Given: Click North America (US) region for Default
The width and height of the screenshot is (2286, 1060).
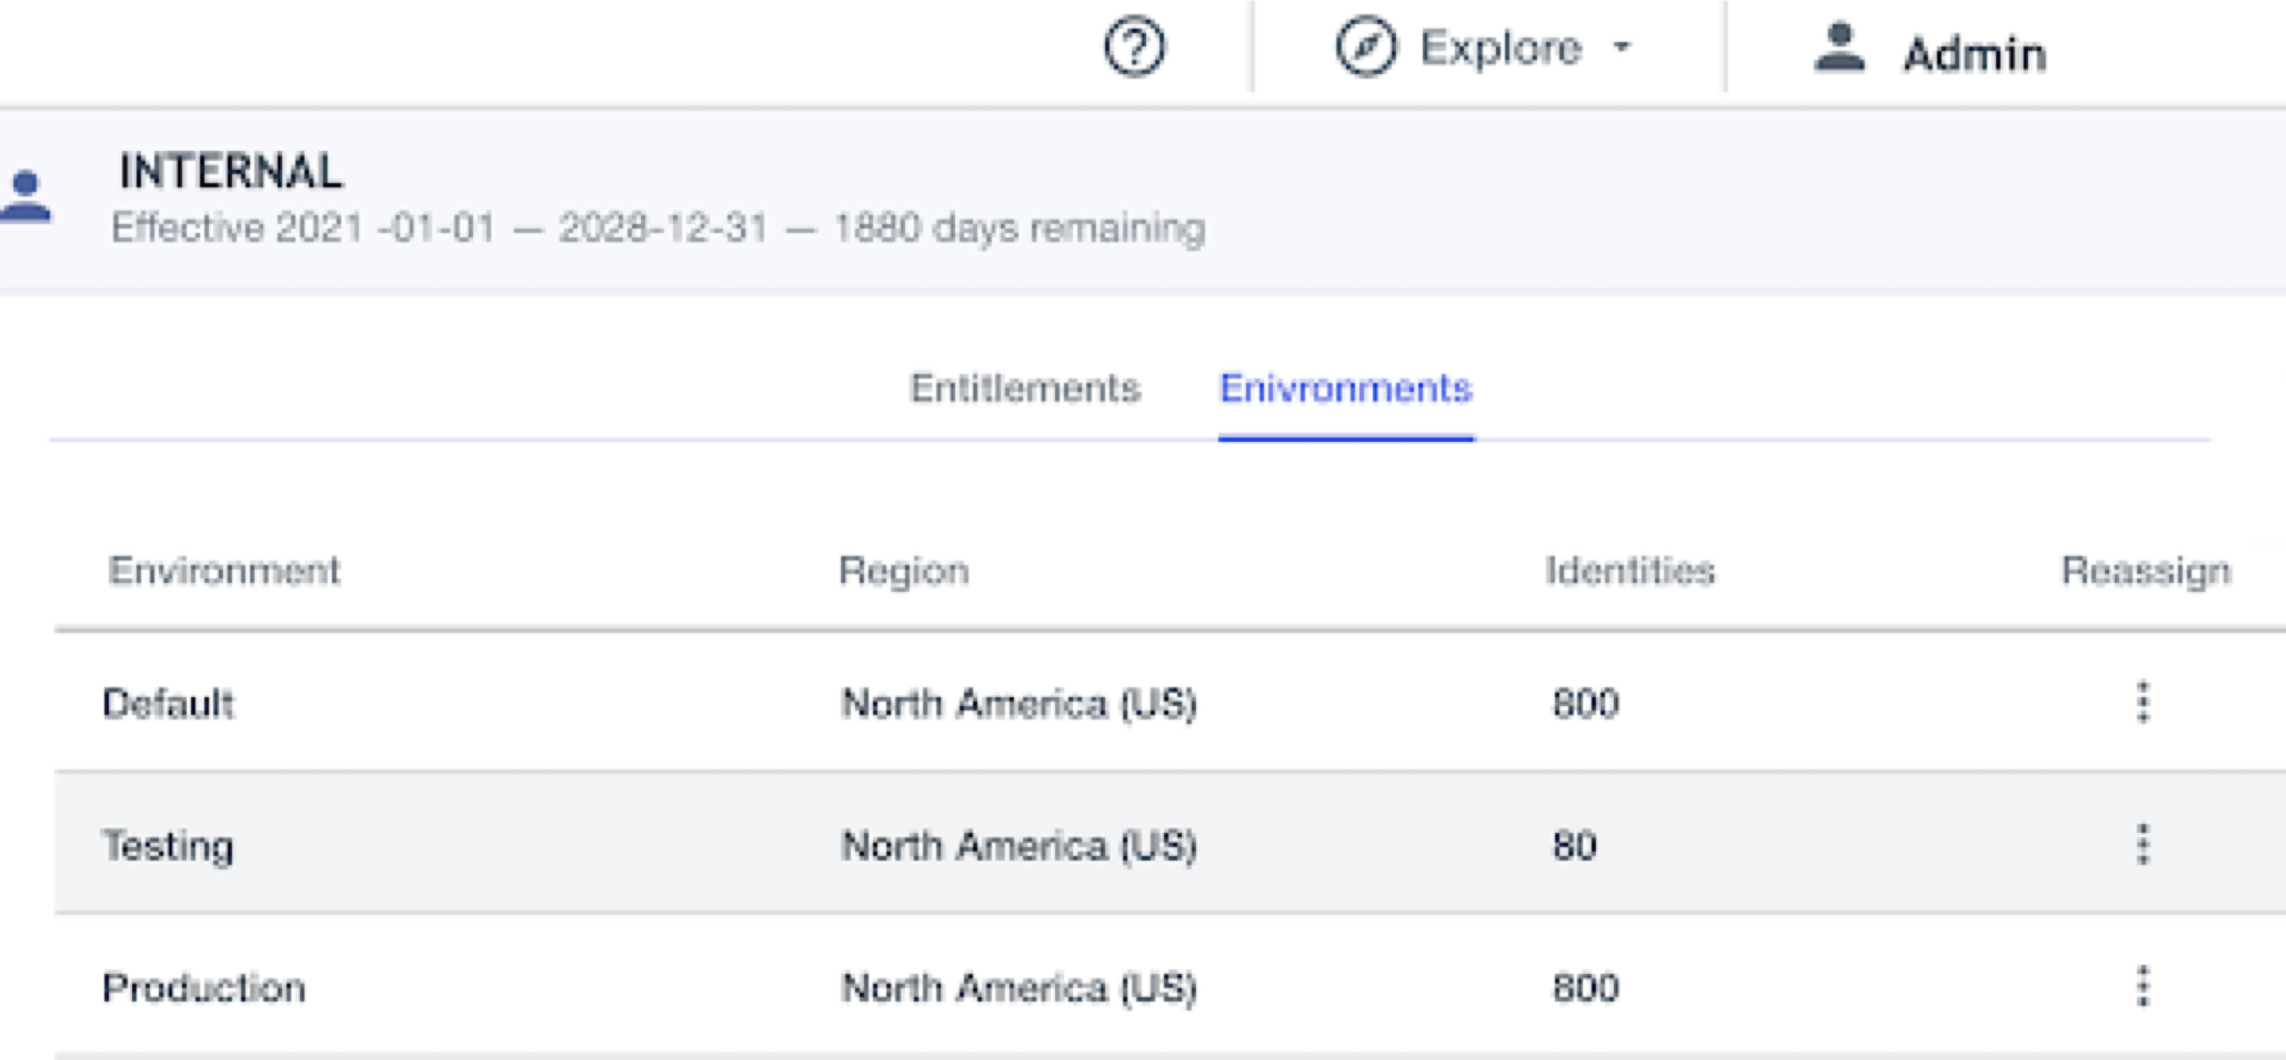Looking at the screenshot, I should pyautogui.click(x=1022, y=702).
